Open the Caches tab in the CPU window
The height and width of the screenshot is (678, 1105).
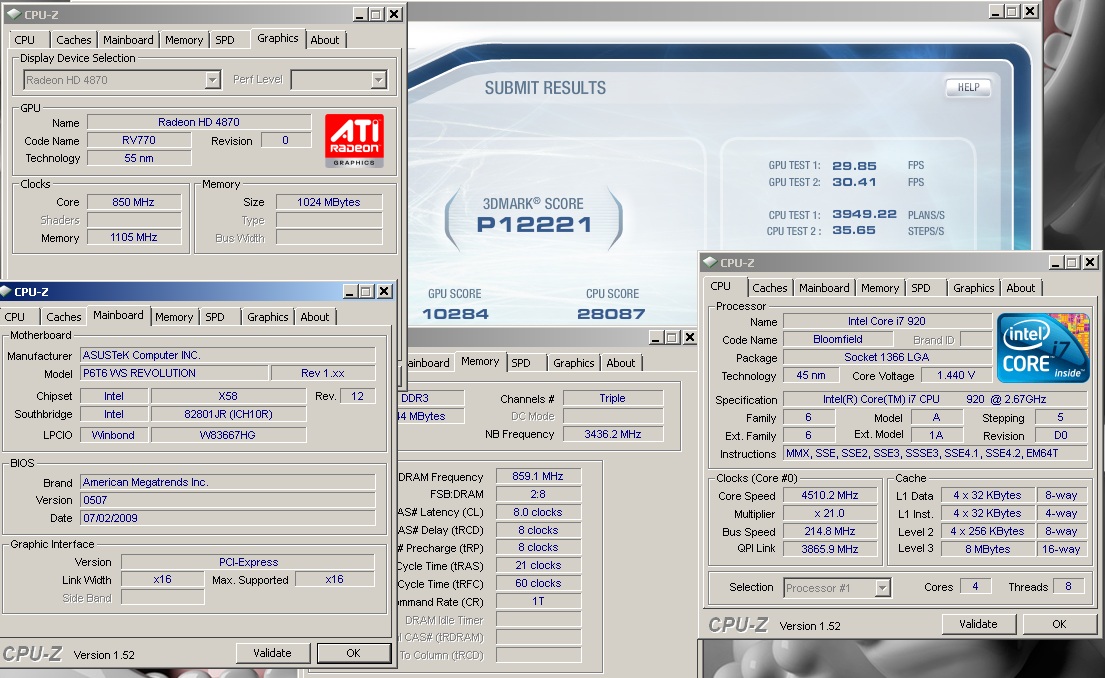[770, 288]
